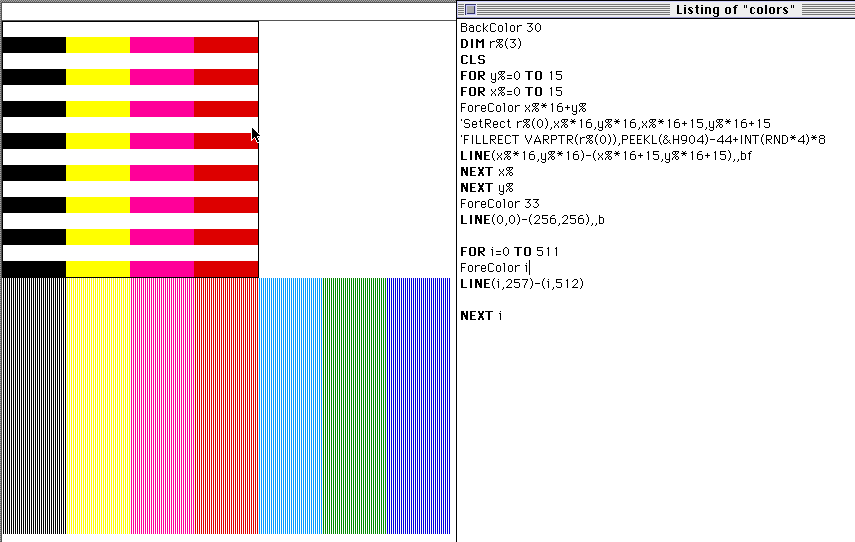The width and height of the screenshot is (855, 542).
Task: Click the 'NEXT y%' statement
Action: [486, 188]
